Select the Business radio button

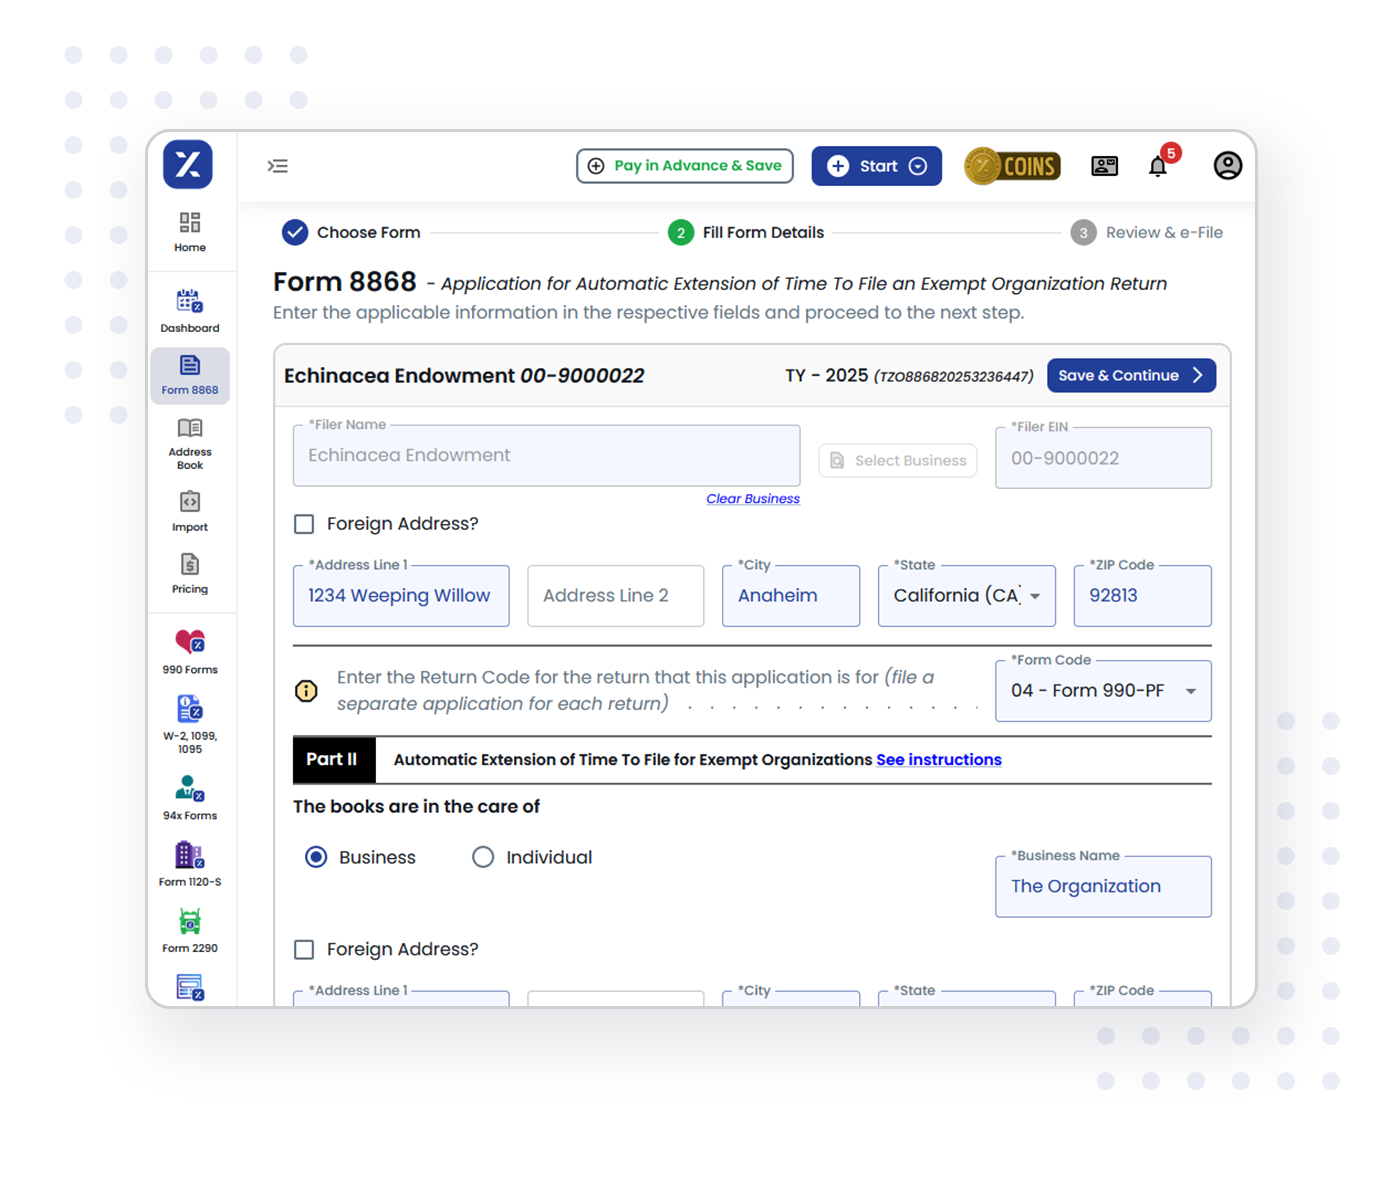[316, 857]
